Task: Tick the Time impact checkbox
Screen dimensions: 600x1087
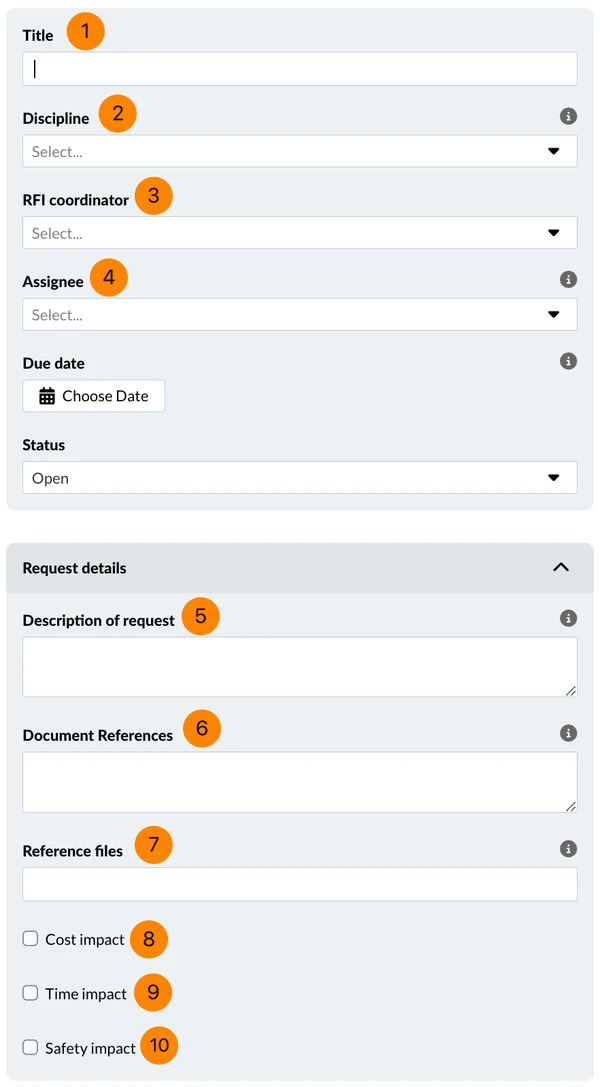Action: point(30,993)
